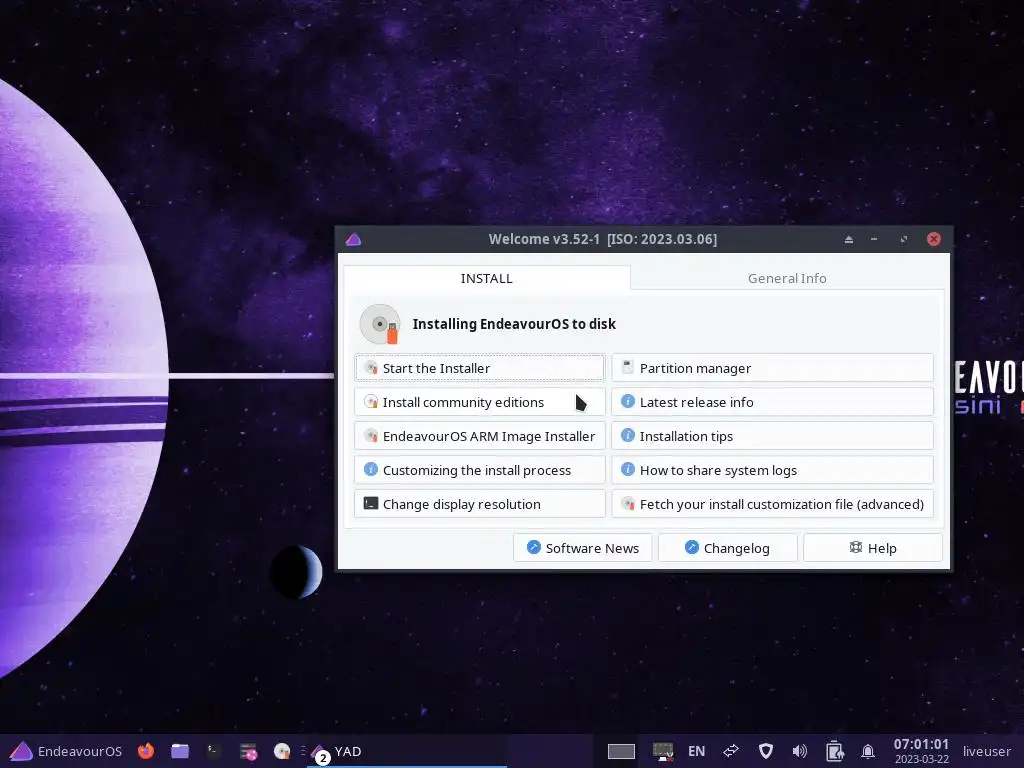Image resolution: width=1024 pixels, height=768 pixels.
Task: Start the Installer
Action: (479, 368)
